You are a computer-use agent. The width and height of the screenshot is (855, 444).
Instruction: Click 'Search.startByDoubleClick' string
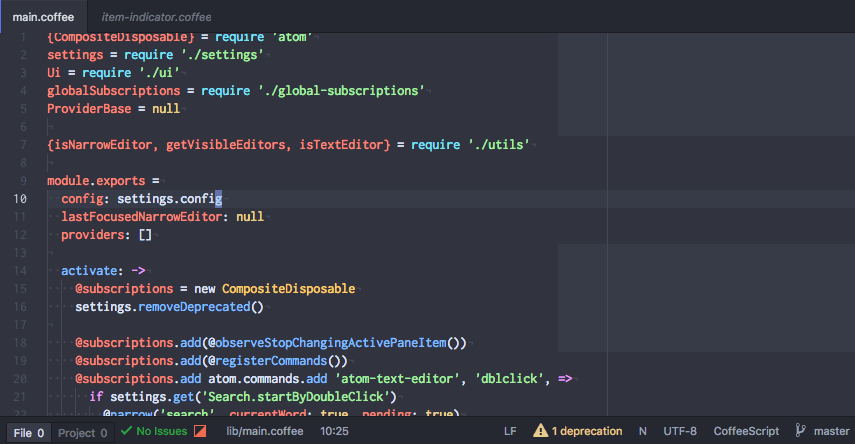[296, 397]
